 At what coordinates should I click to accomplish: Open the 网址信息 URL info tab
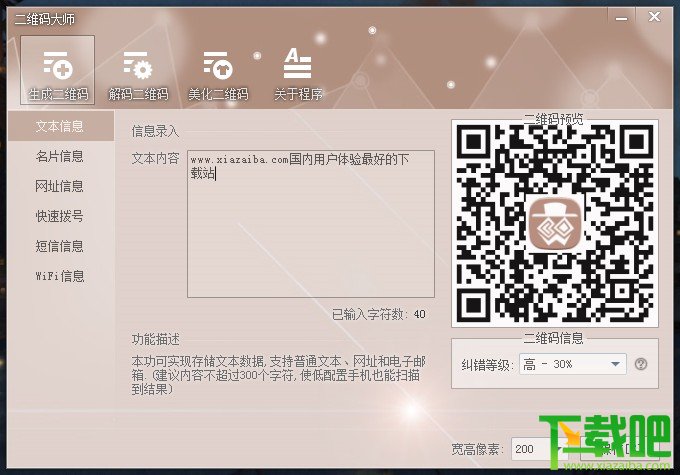click(61, 186)
